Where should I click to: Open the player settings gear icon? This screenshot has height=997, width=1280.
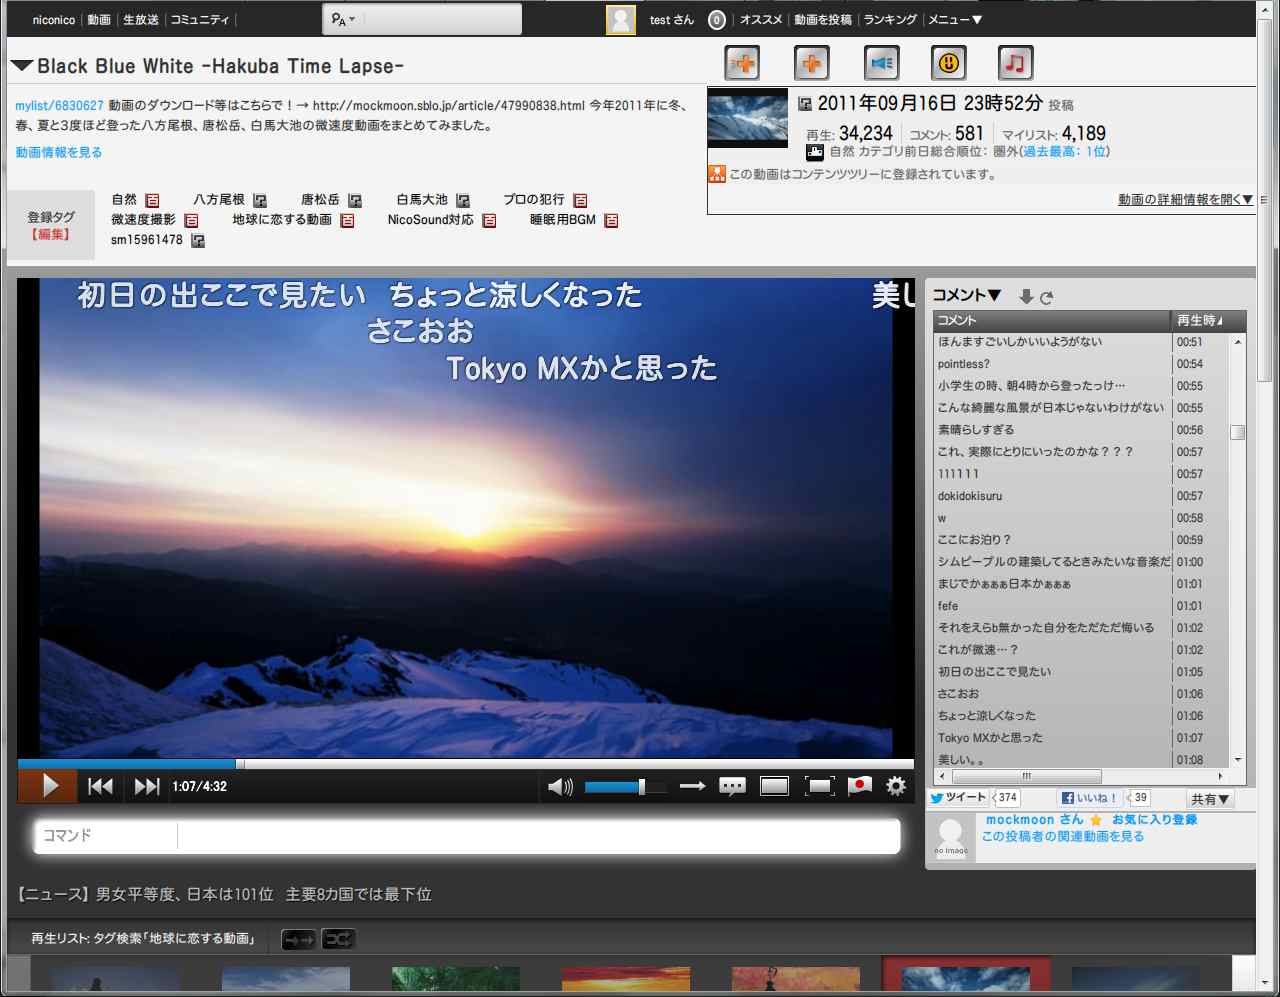[896, 786]
